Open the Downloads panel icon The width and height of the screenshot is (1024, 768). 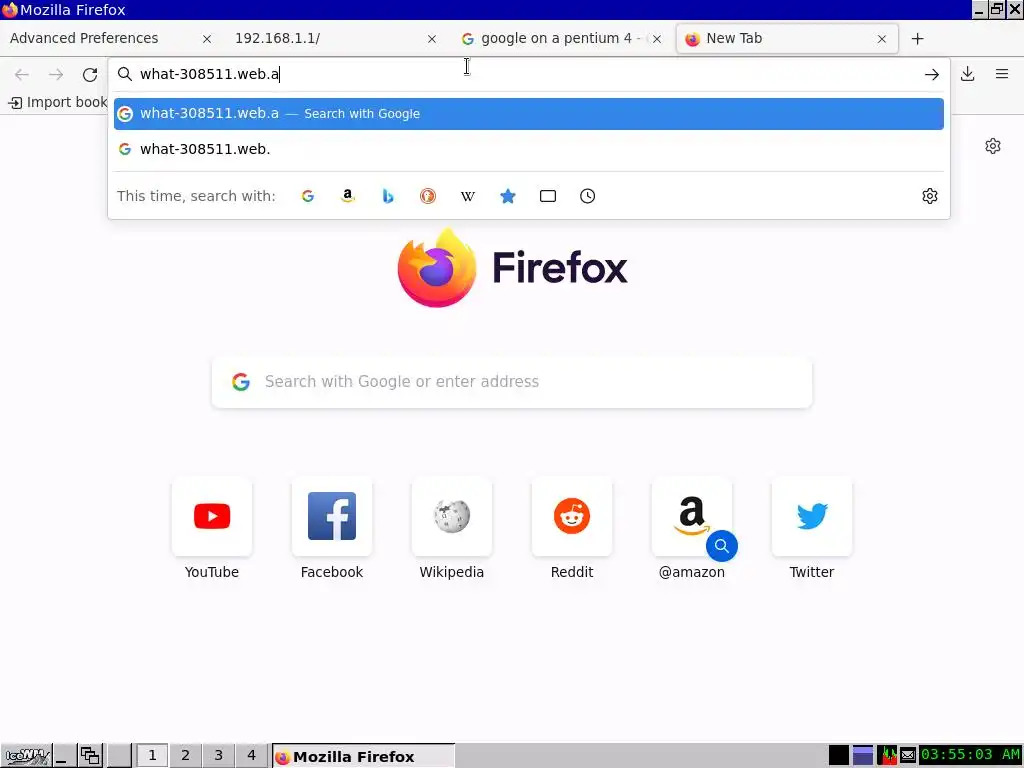pos(967,74)
